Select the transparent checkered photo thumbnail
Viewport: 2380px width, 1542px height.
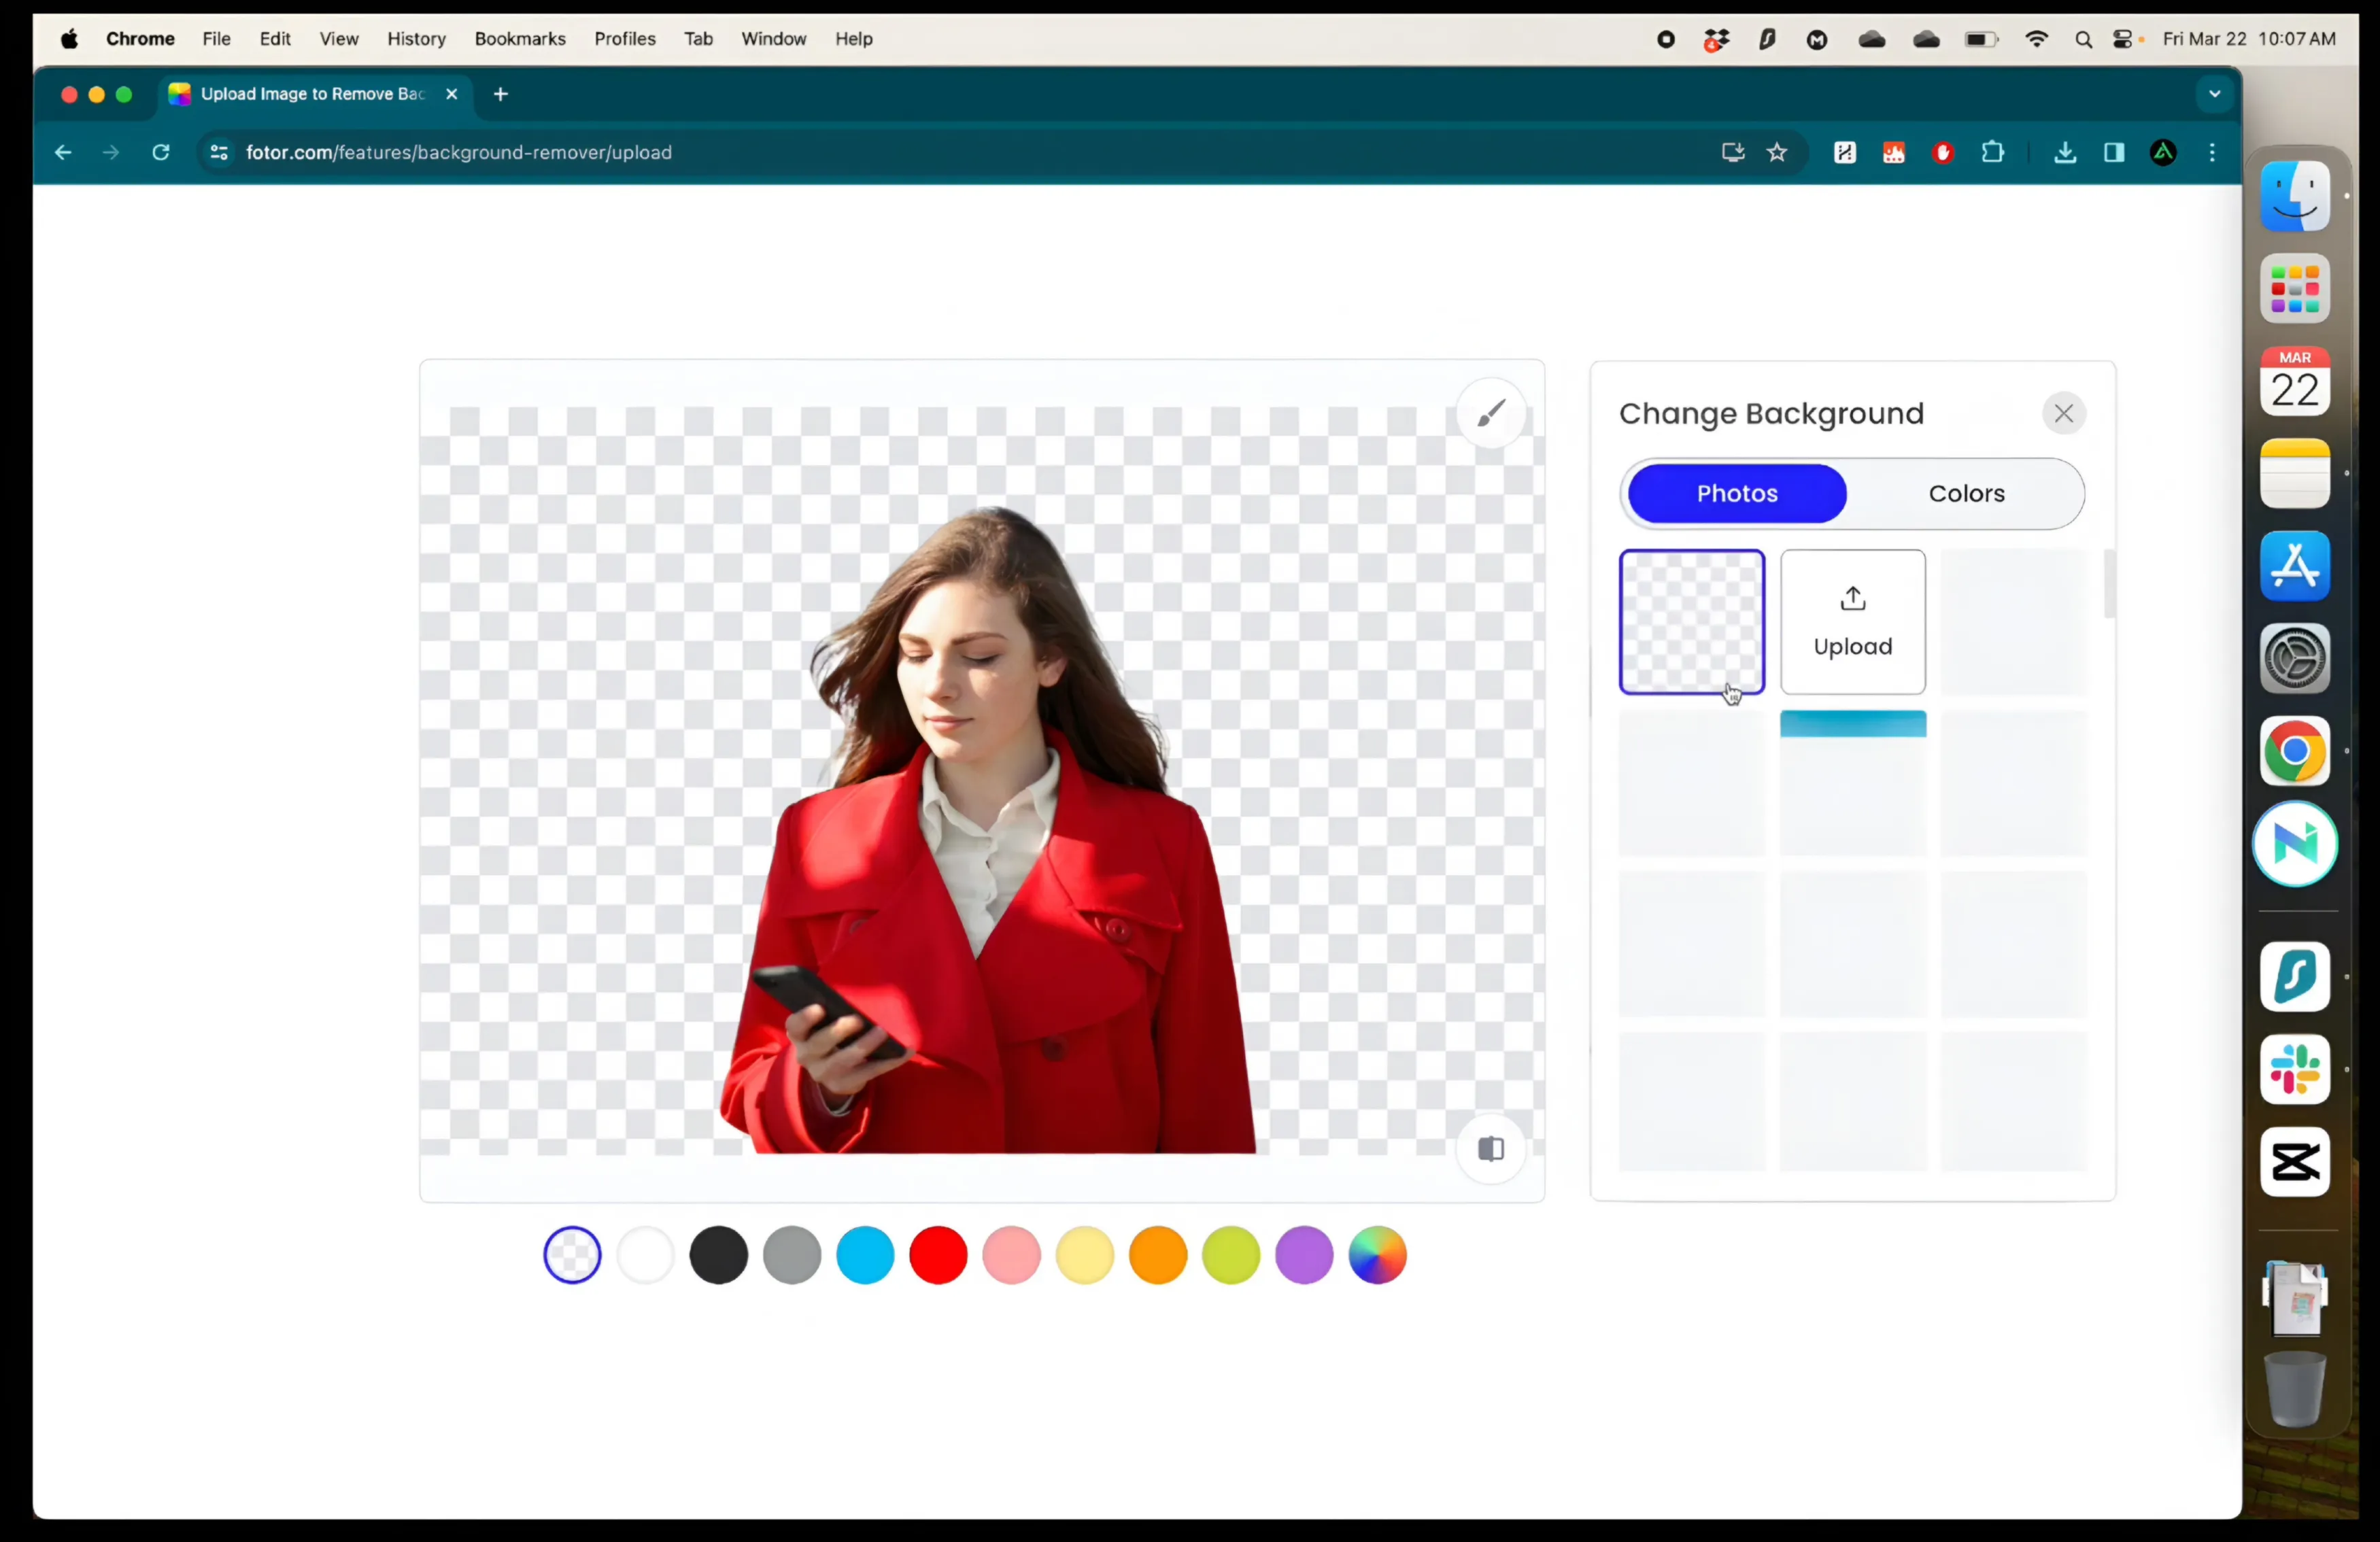point(1691,622)
